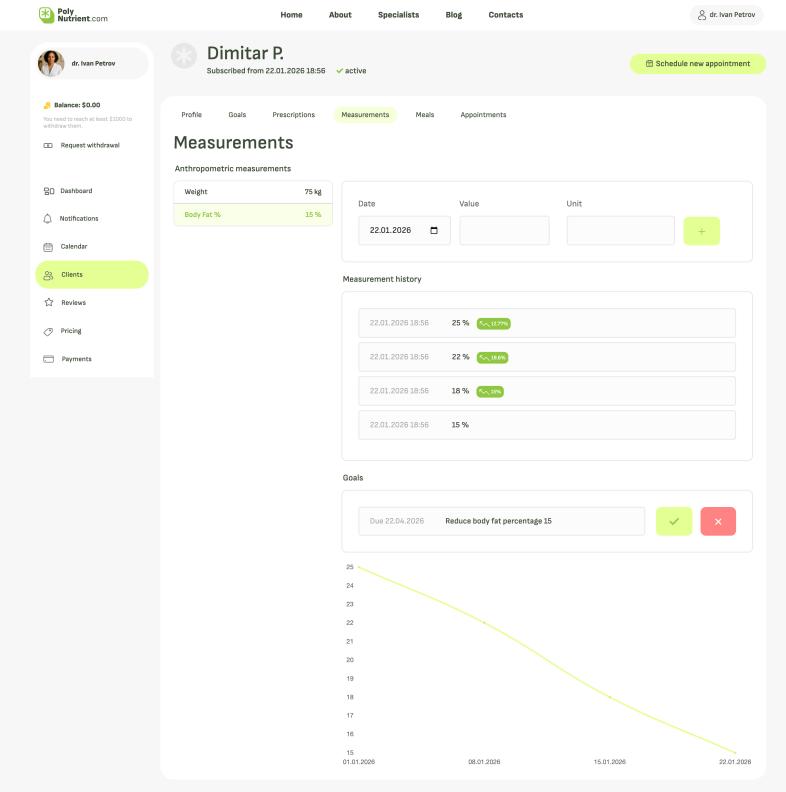Screen dimensions: 786x792
Task: Click the PolyNutrient logo icon
Action: pyautogui.click(x=46, y=15)
